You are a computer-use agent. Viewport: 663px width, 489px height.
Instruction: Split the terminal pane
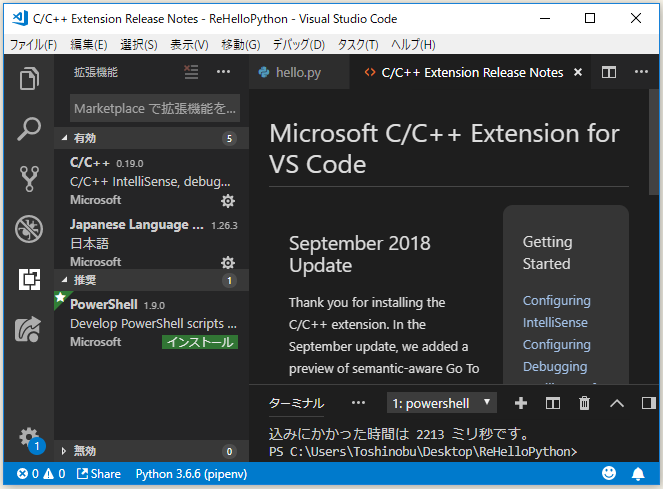click(x=553, y=403)
